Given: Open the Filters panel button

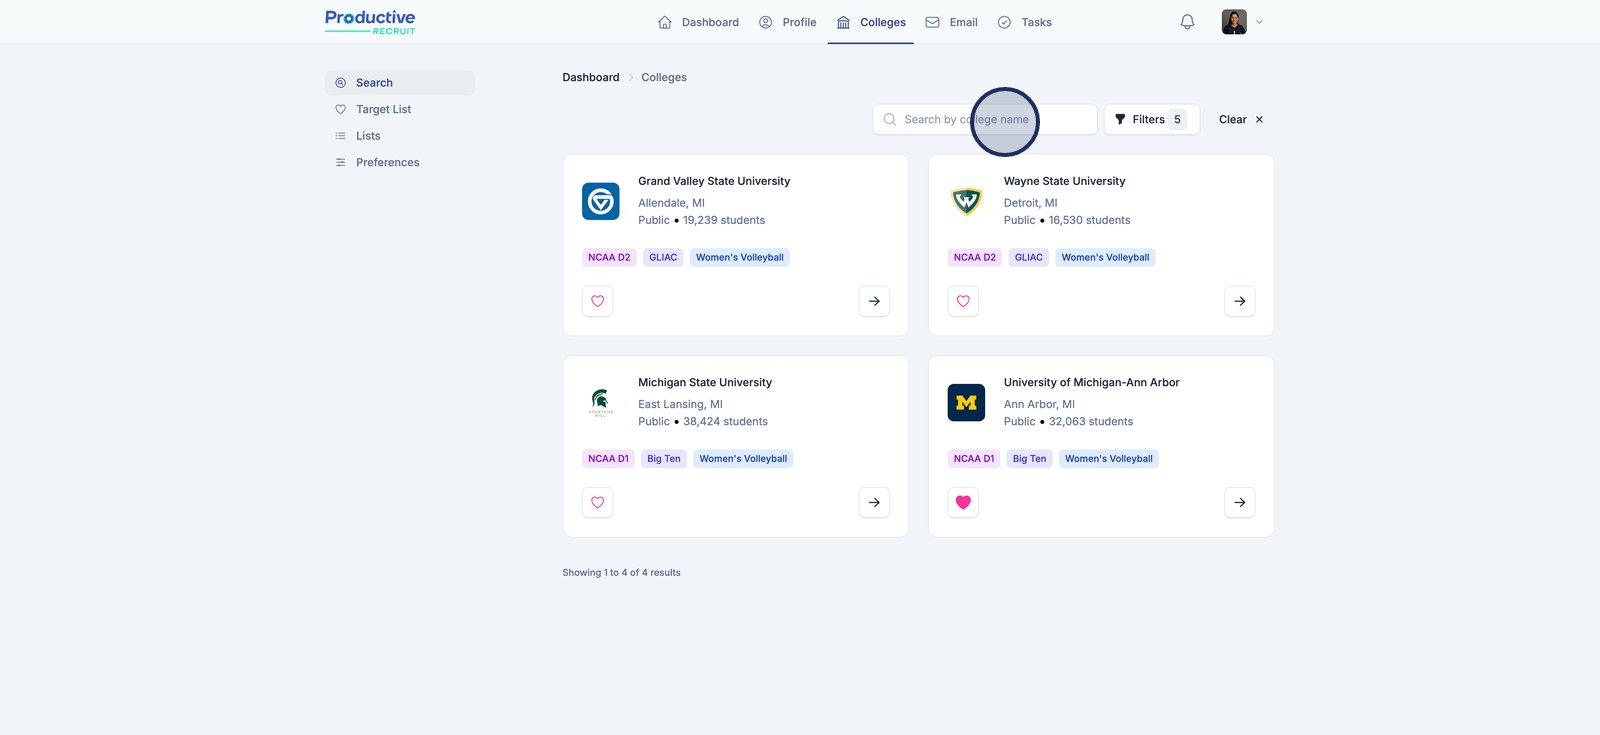Looking at the screenshot, I should click(x=1151, y=119).
